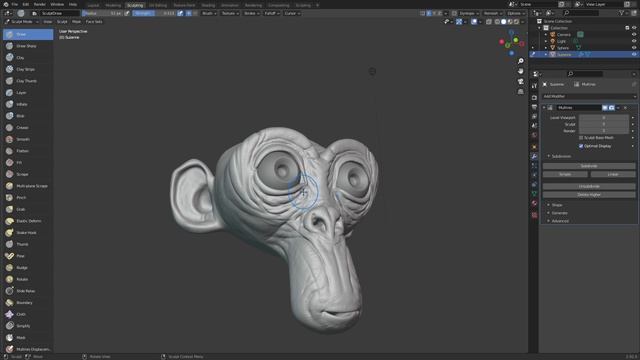Click the Delete Higher button
This screenshot has height=360, width=640.
589,195
